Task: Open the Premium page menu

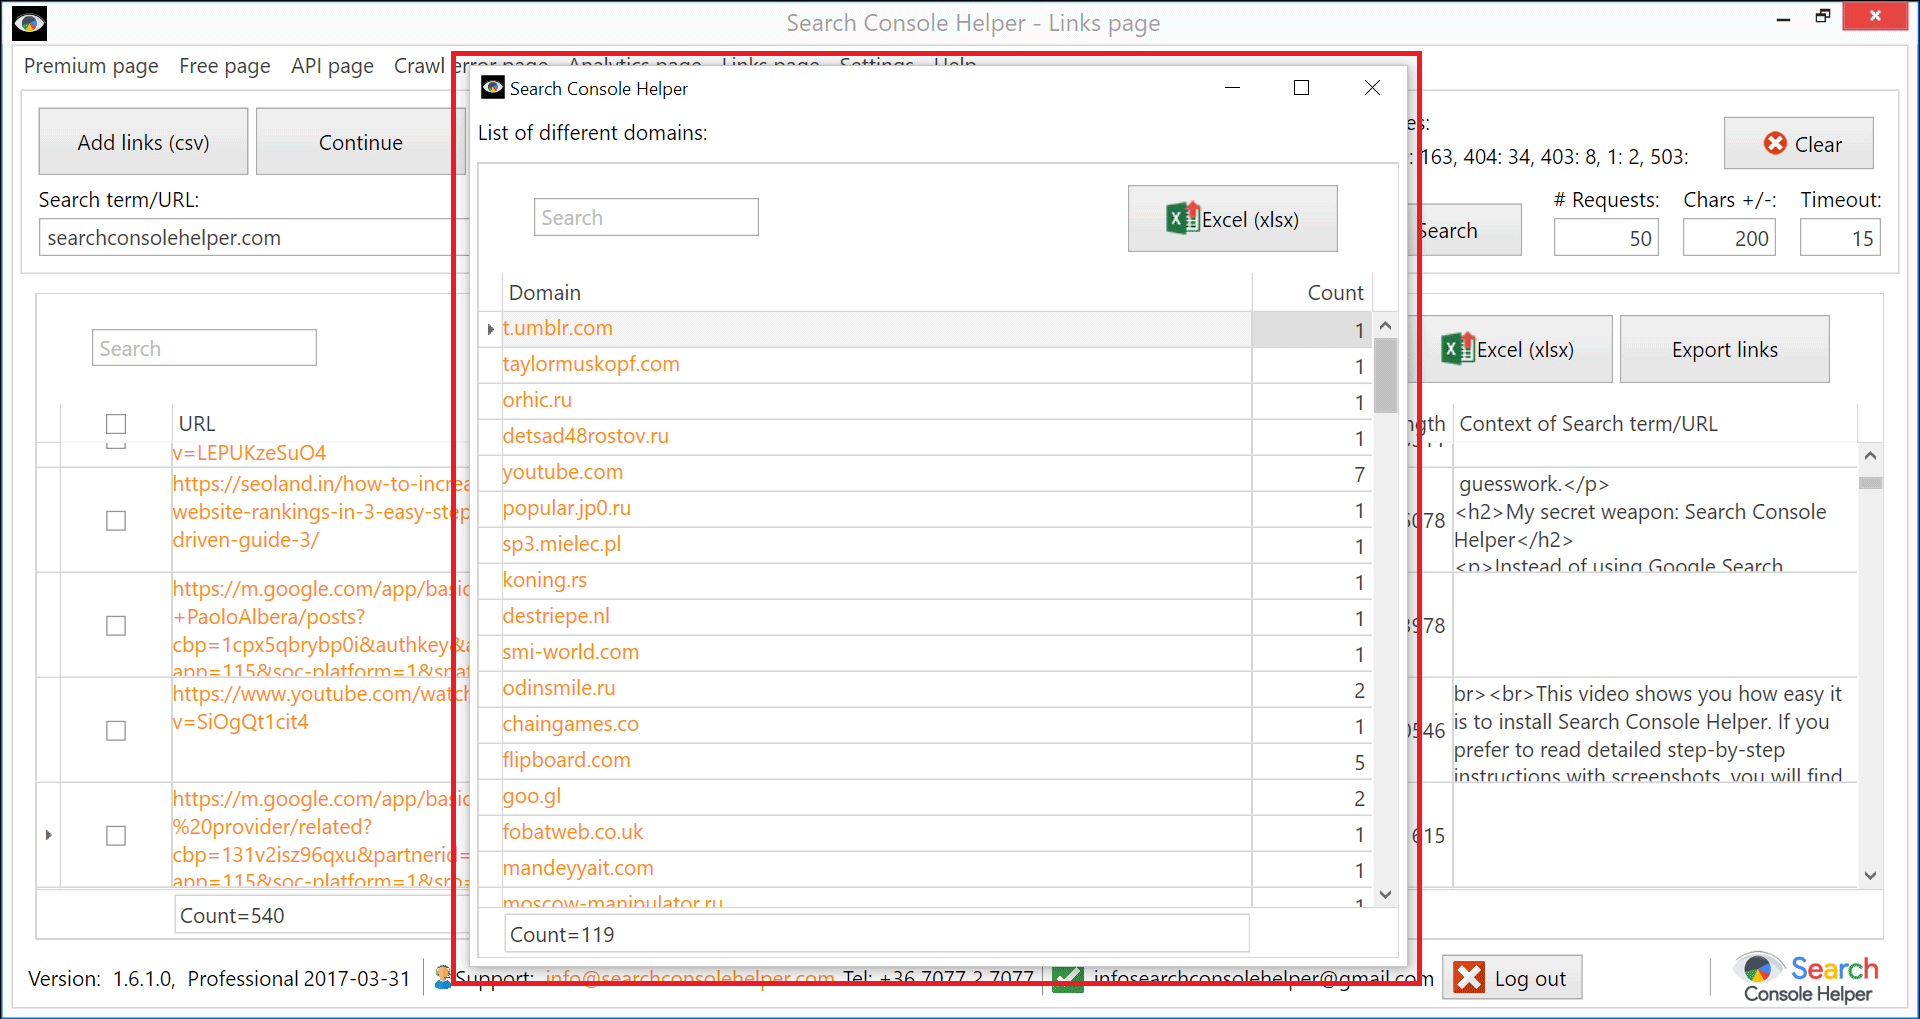Action: click(x=91, y=66)
